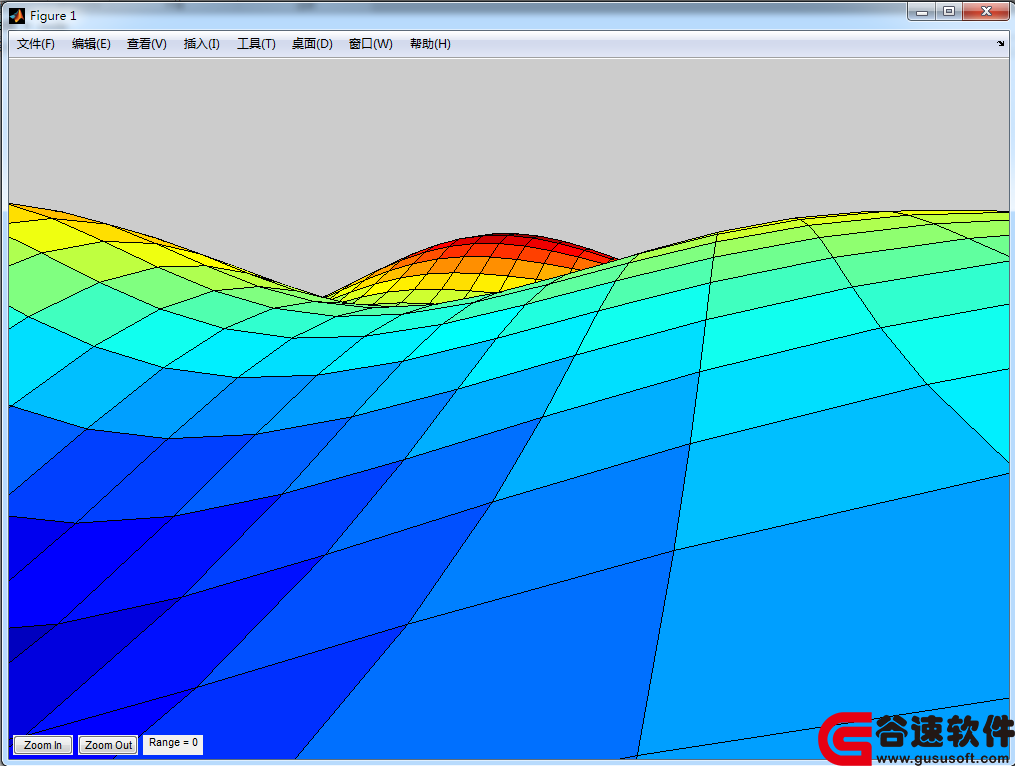Open the 帮助(H) menu
The height and width of the screenshot is (766, 1015).
430,44
